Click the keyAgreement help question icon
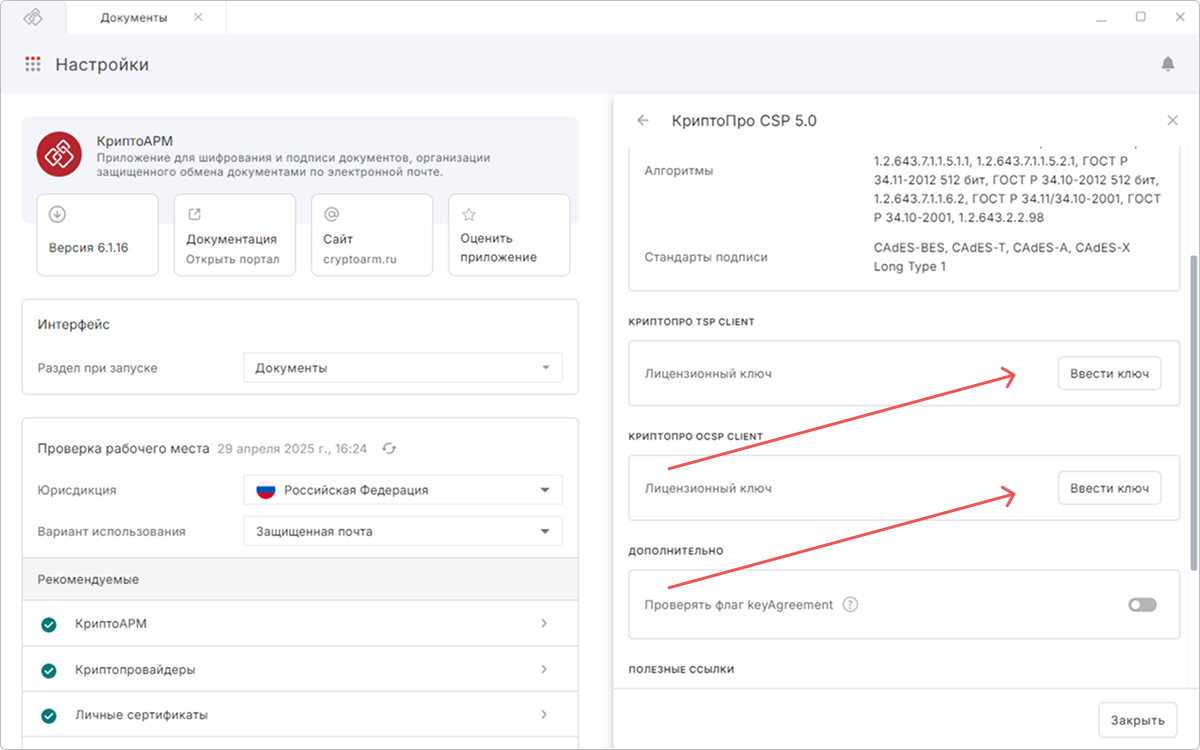The width and height of the screenshot is (1200, 750). [850, 605]
